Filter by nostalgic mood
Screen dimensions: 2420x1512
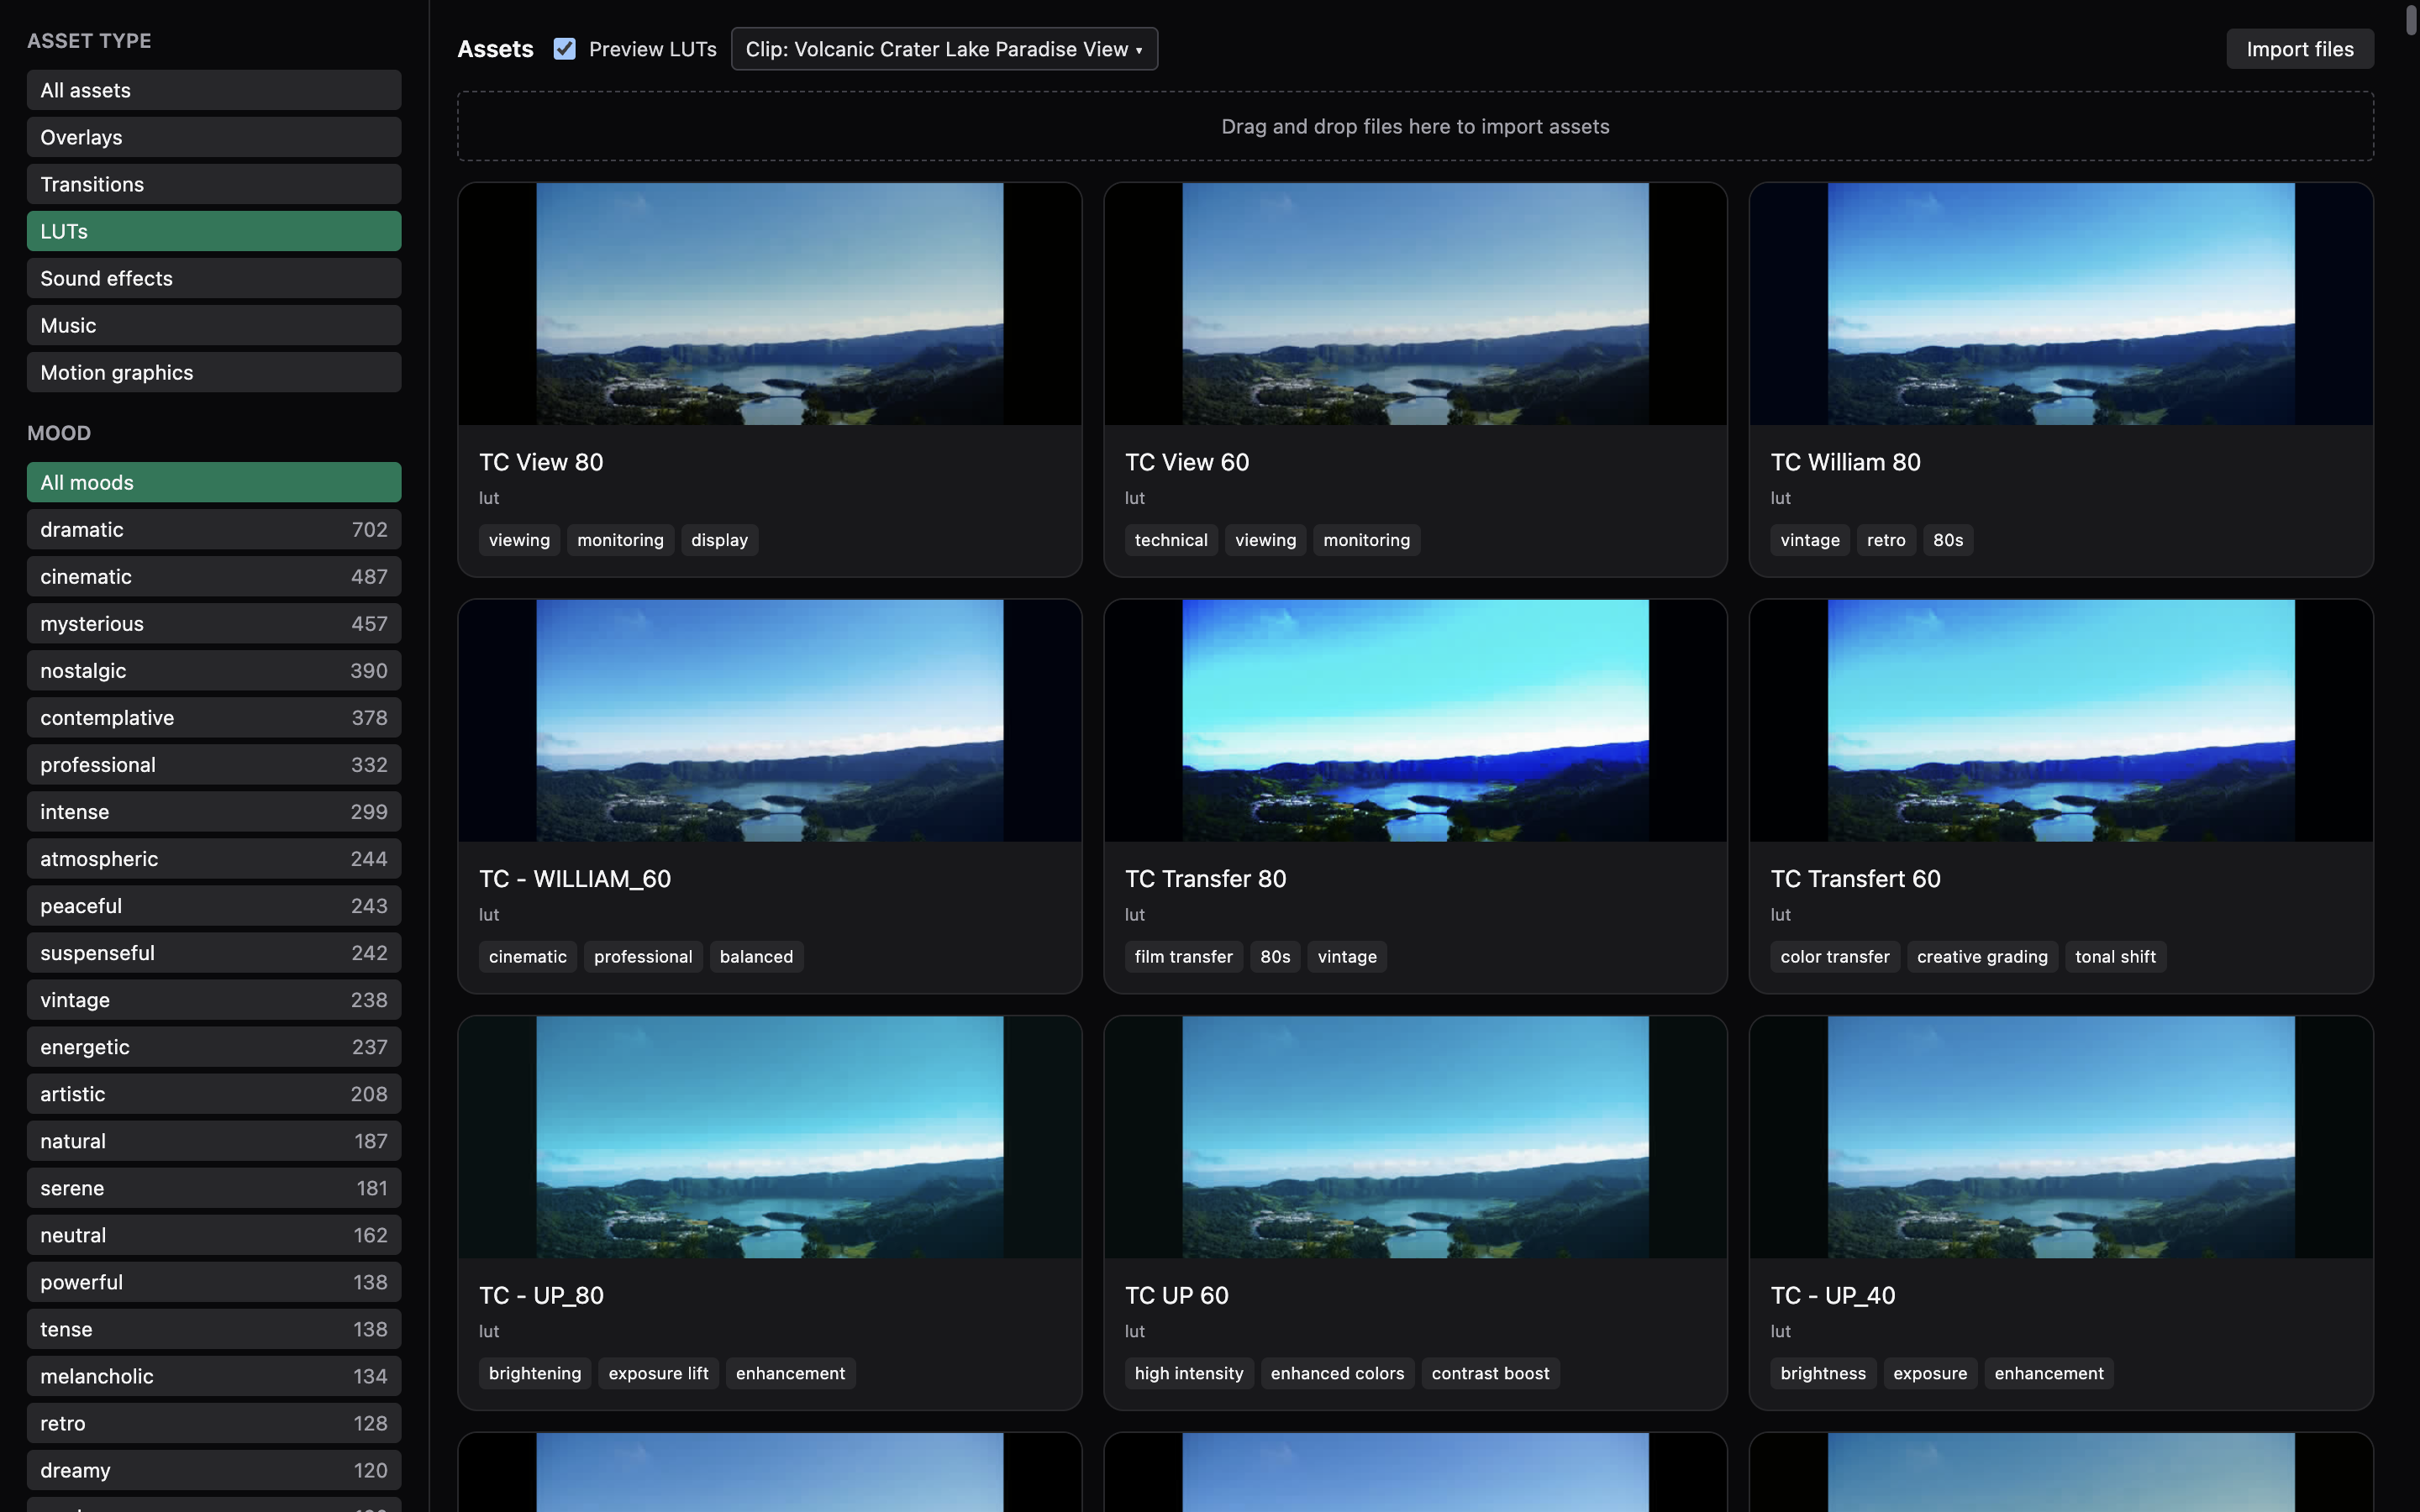[x=214, y=670]
